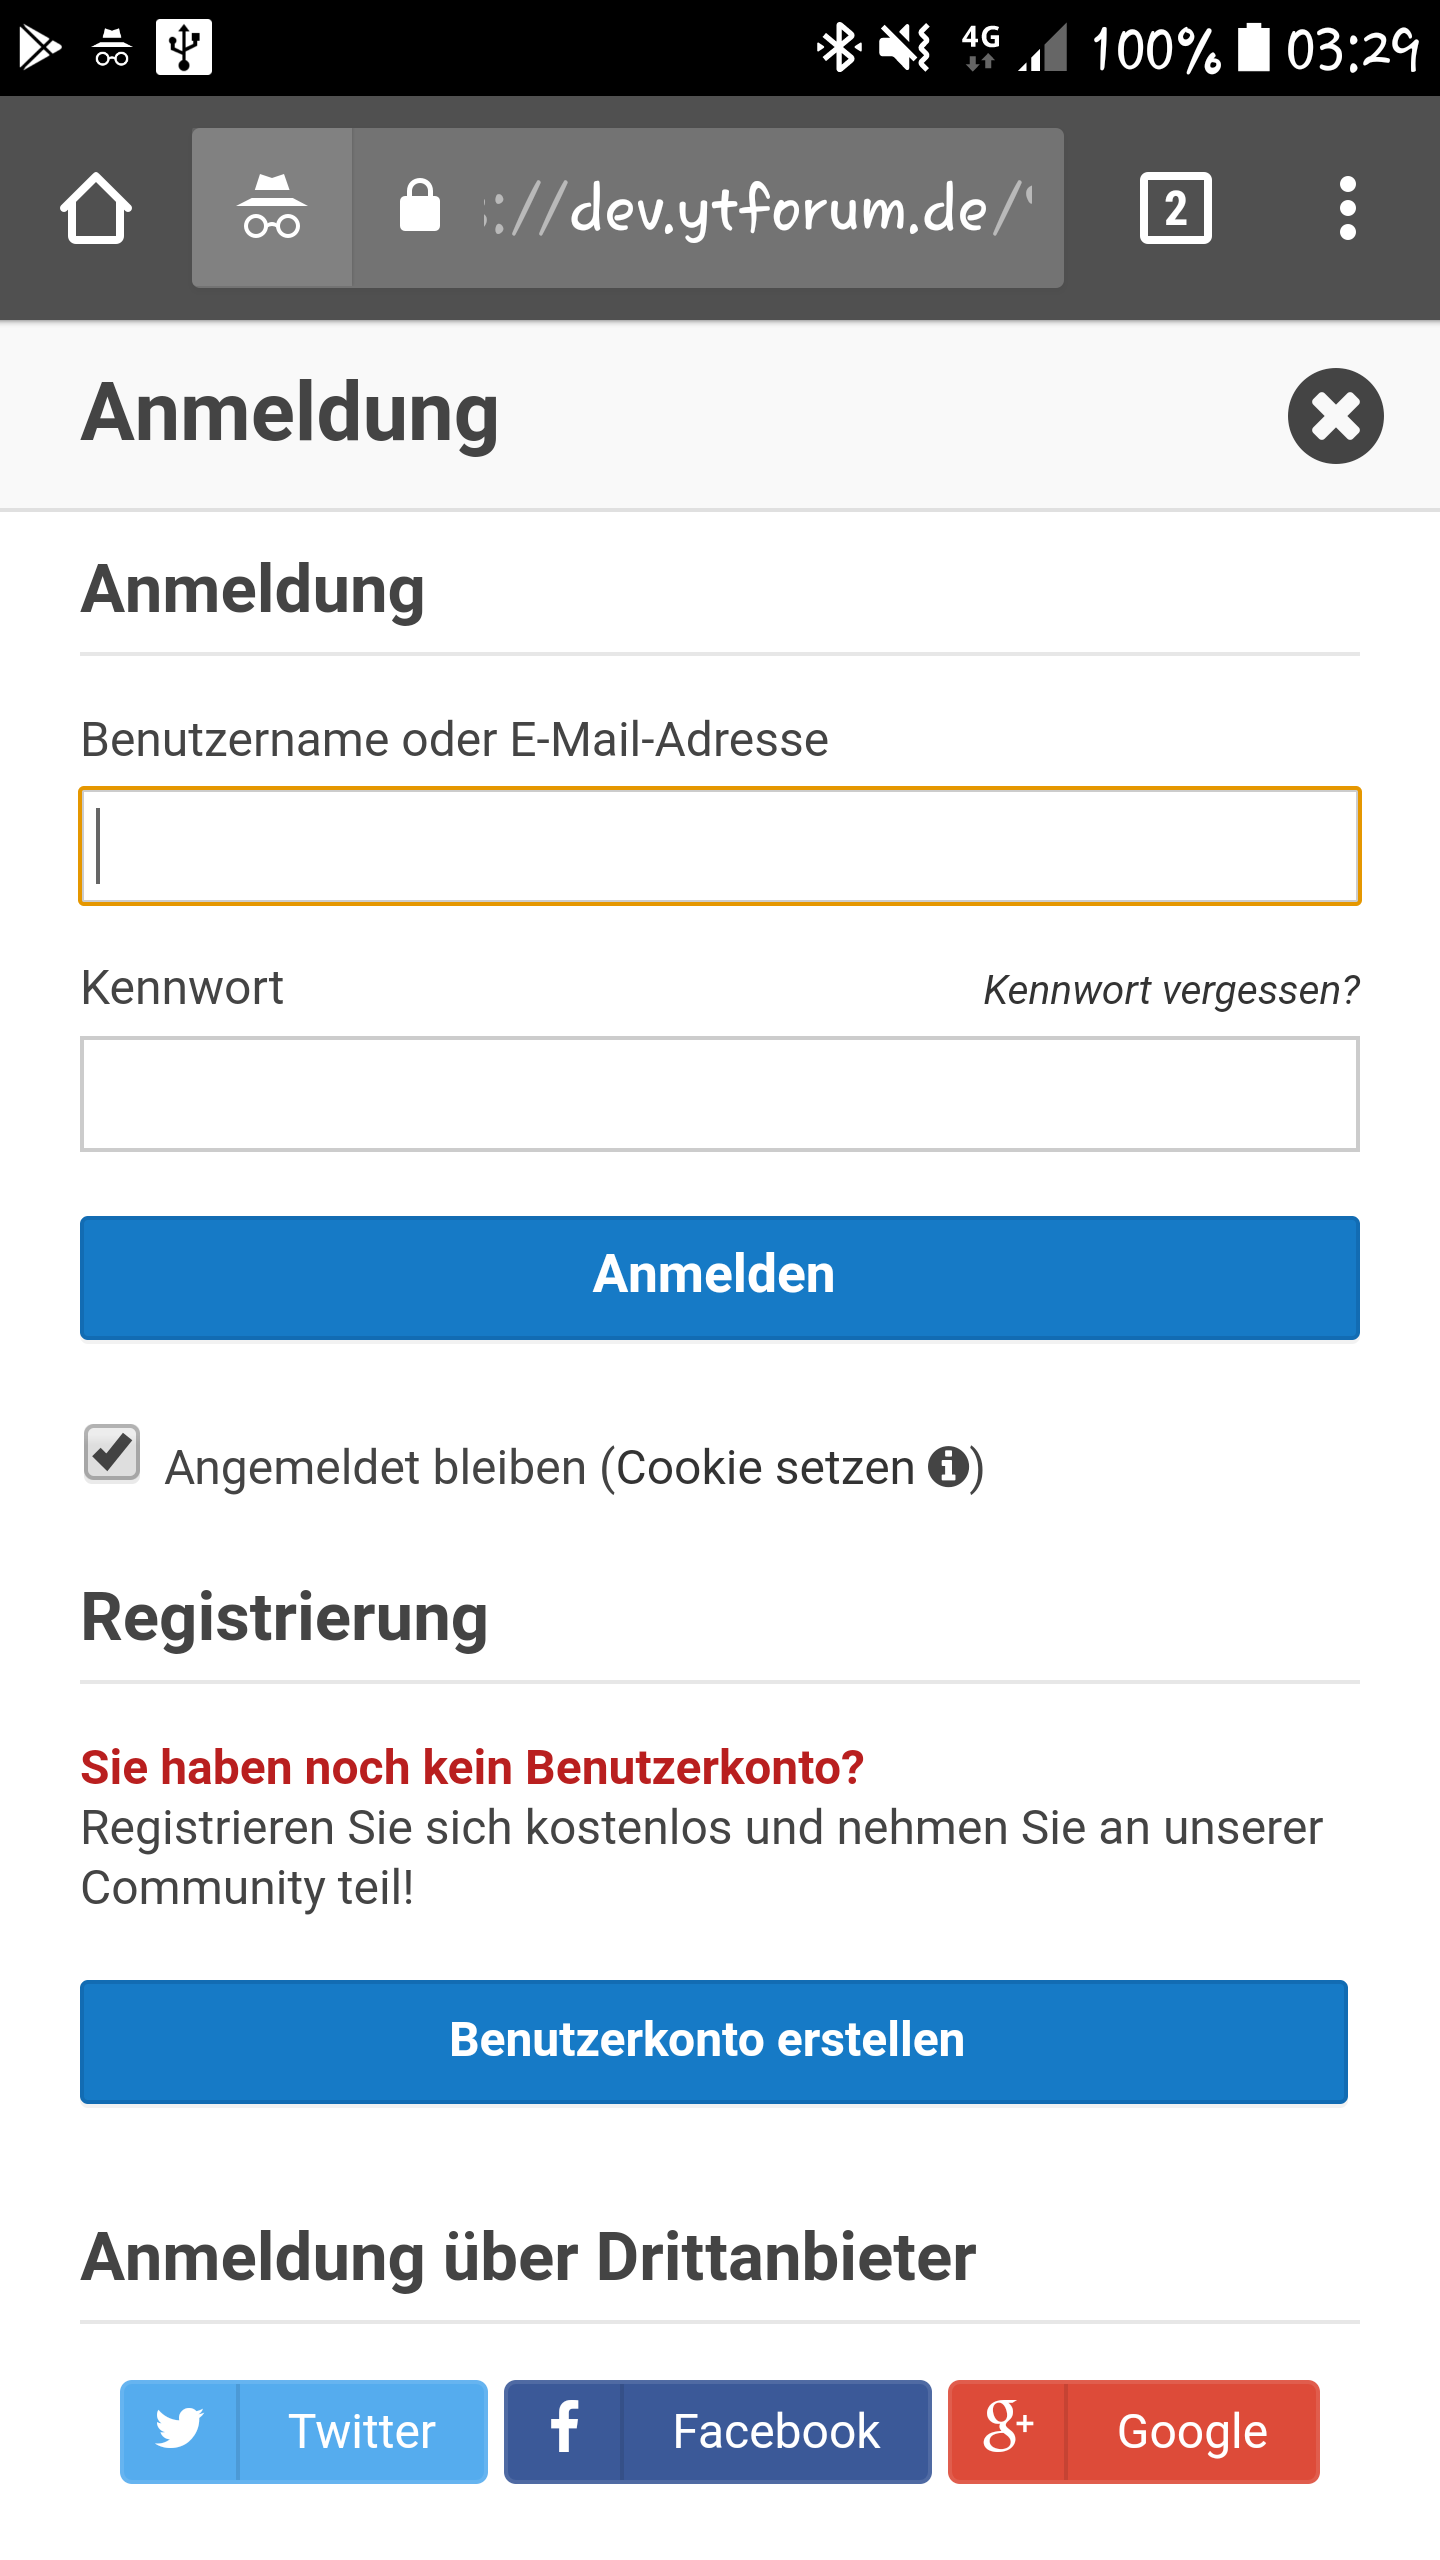Open the browser three-dot menu
The height and width of the screenshot is (2560, 1440).
[1347, 208]
